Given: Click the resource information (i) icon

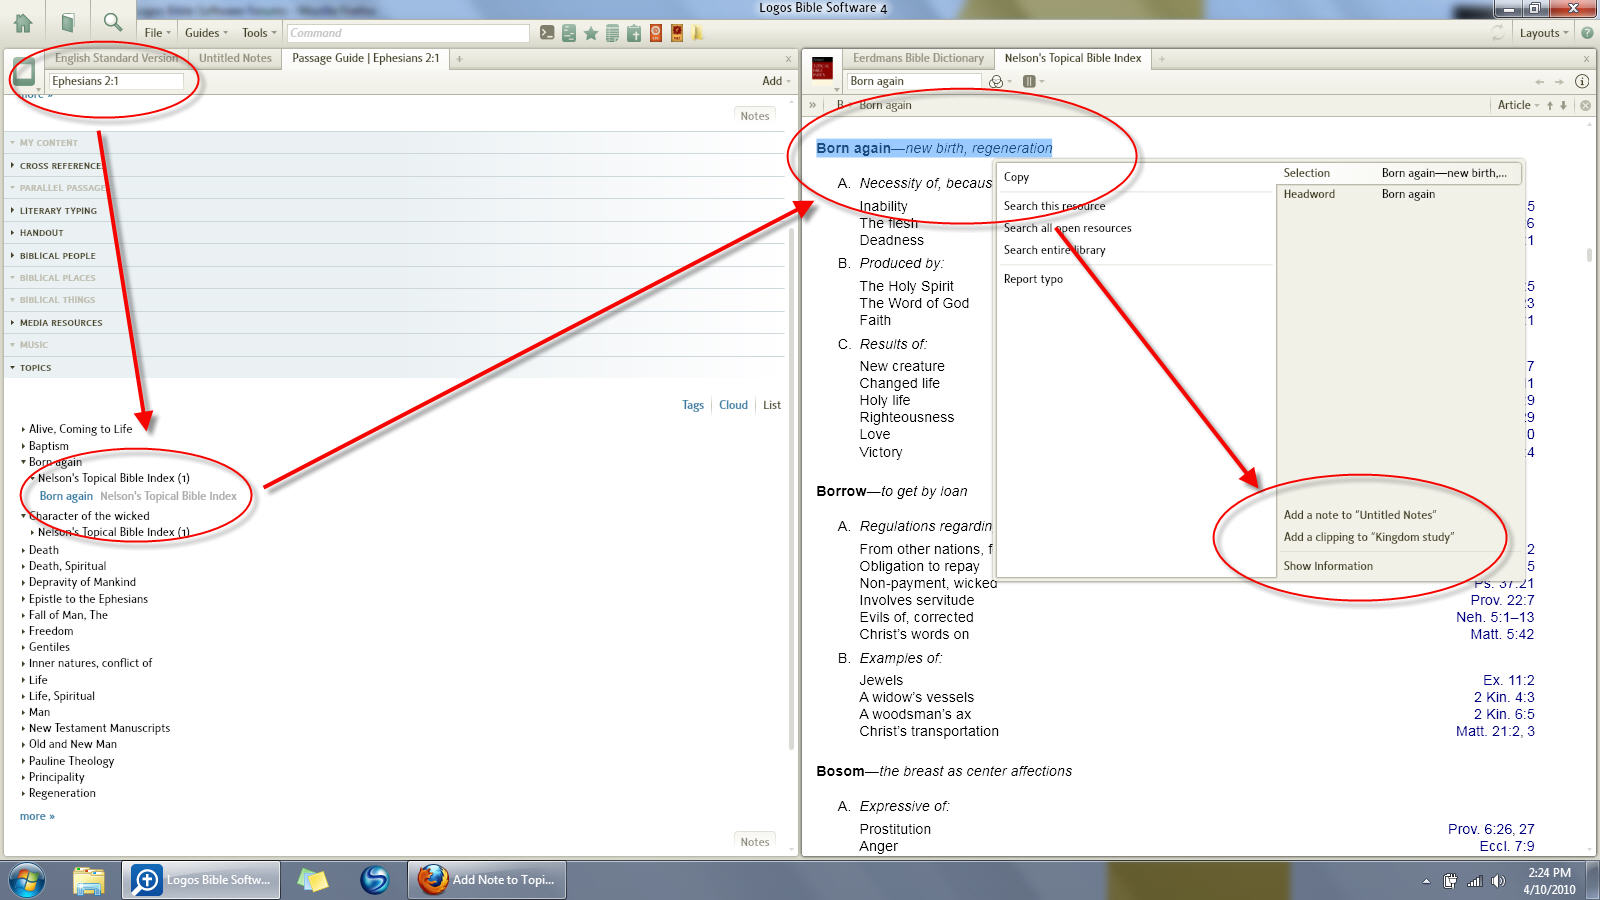Looking at the screenshot, I should [1582, 81].
